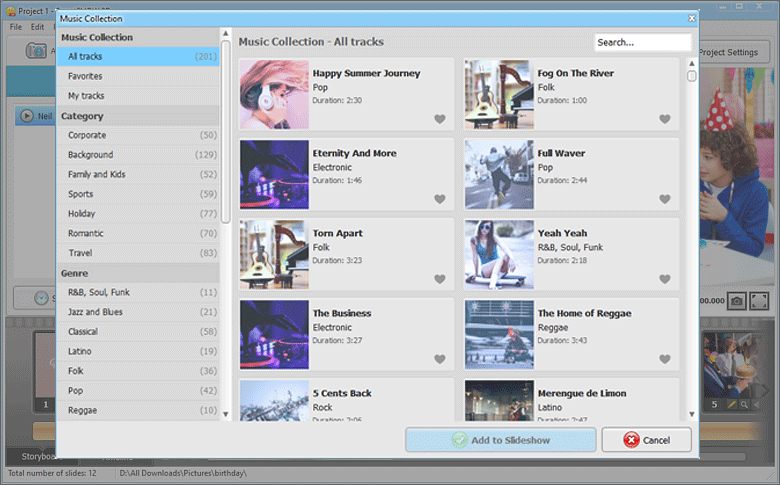The width and height of the screenshot is (780, 485).
Task: Favorite the Happy Summer Journey track heart
Action: click(x=440, y=119)
